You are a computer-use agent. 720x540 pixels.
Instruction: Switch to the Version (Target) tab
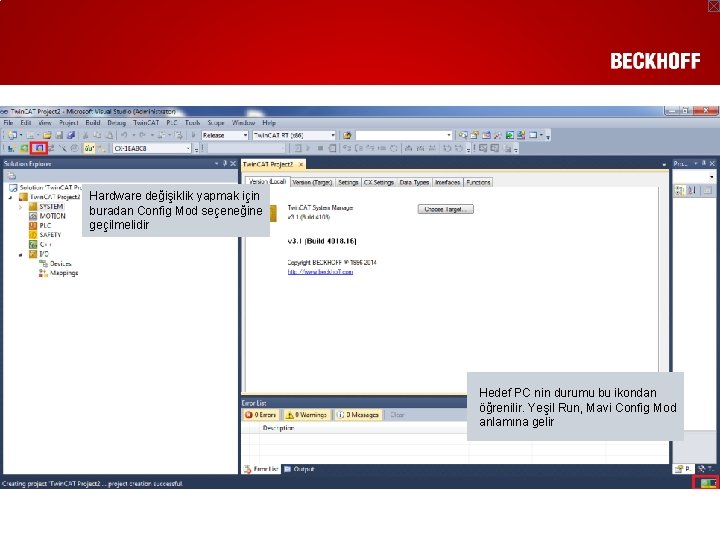pos(312,182)
